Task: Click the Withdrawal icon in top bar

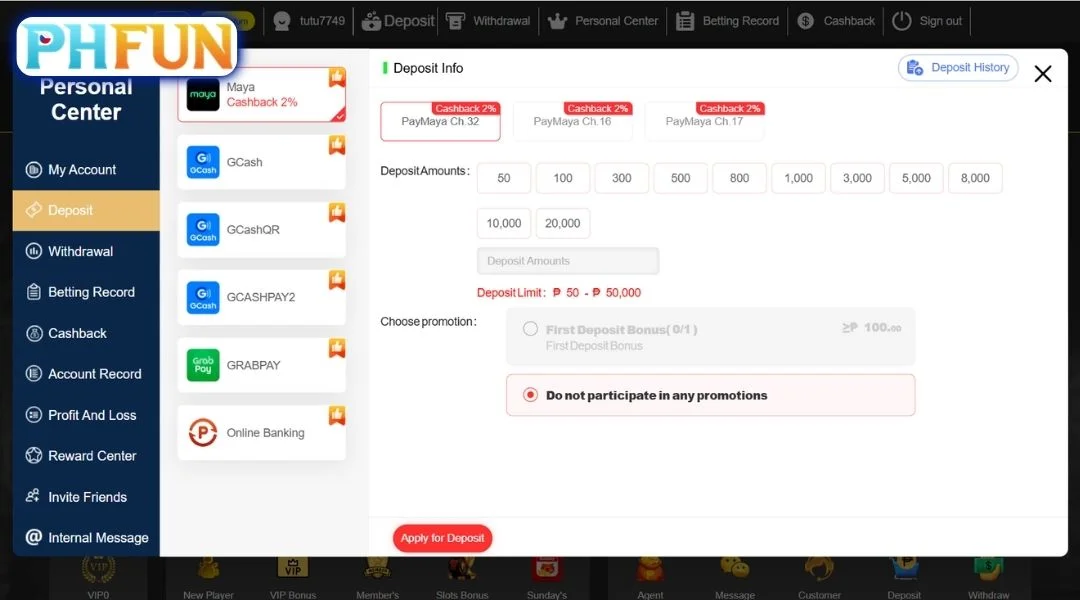Action: tap(455, 21)
